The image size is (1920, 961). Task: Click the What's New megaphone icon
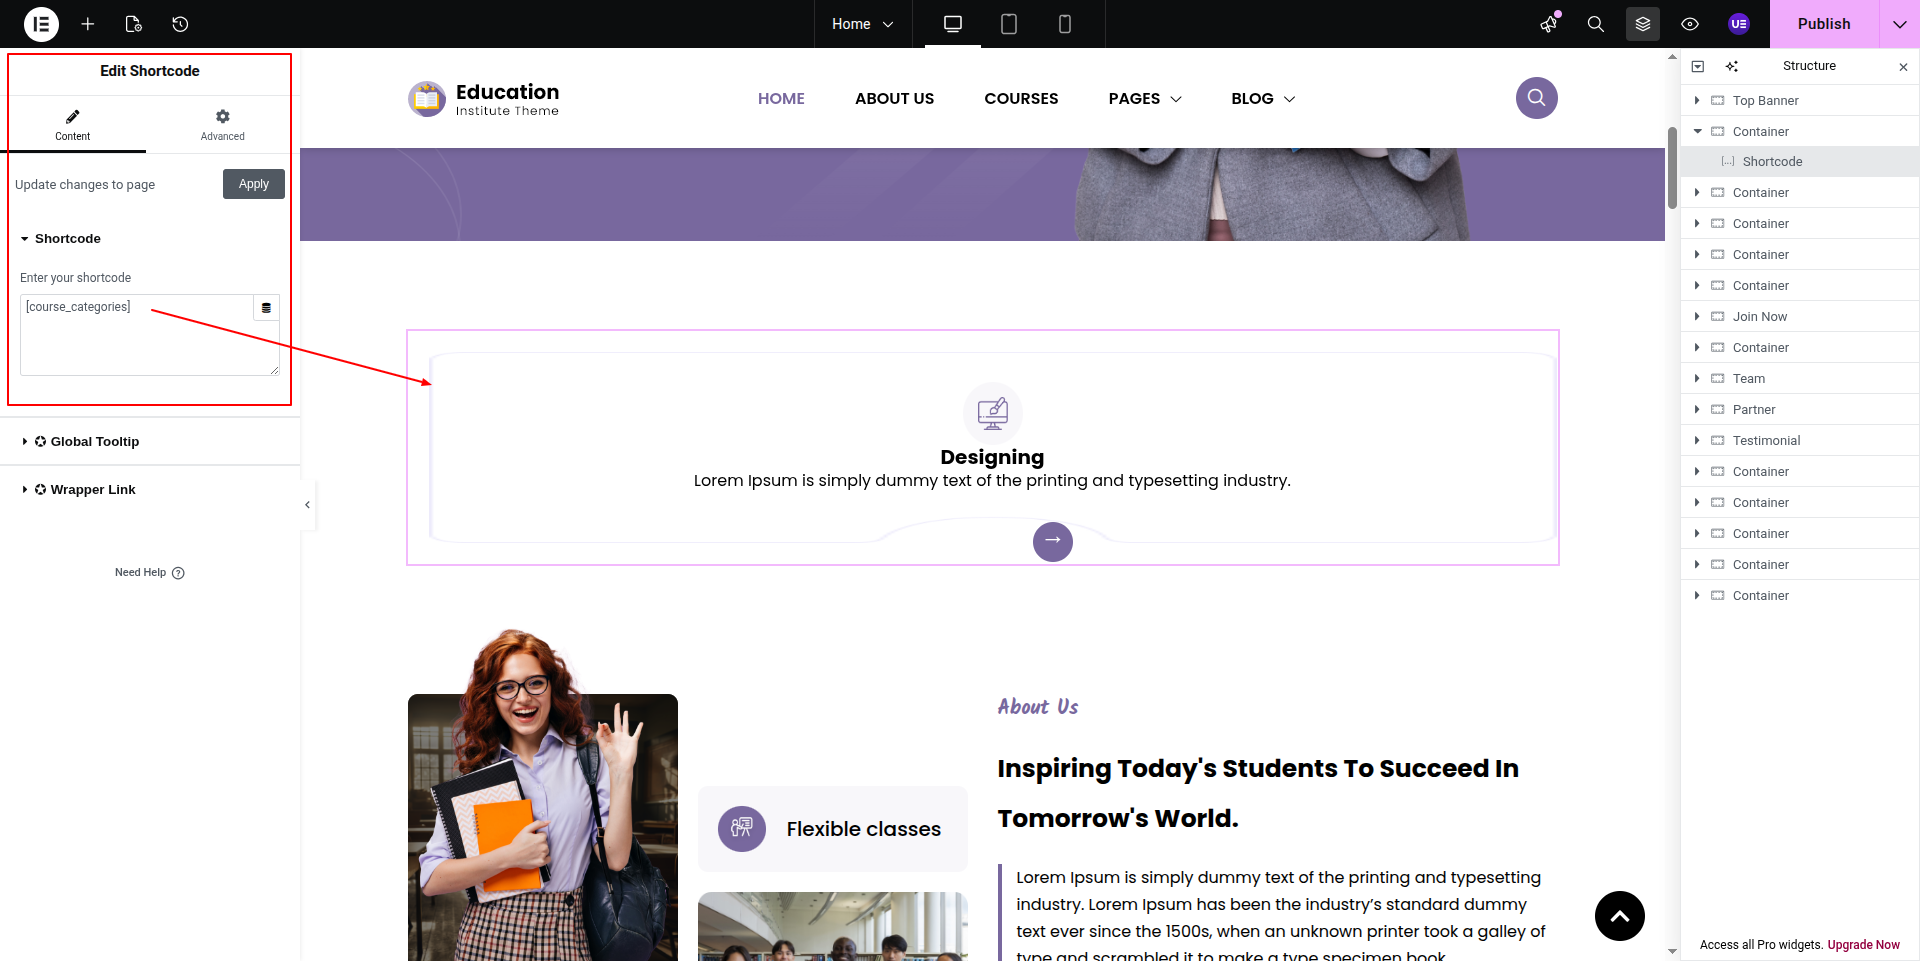tap(1549, 24)
